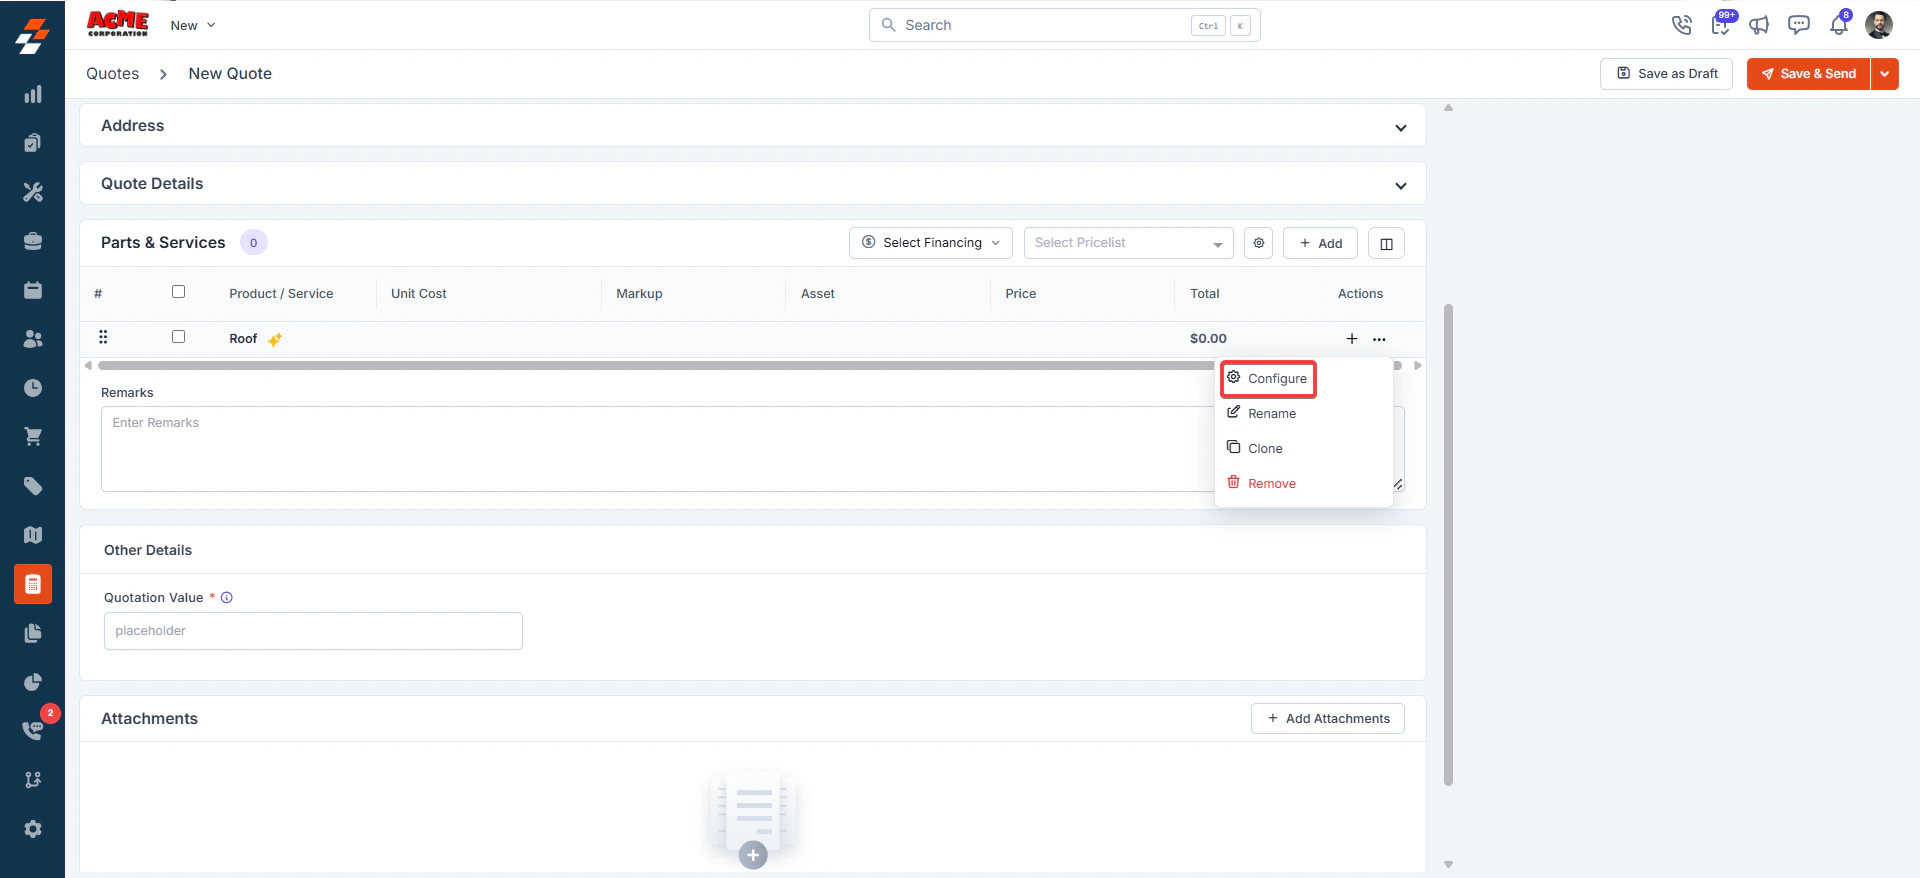Image resolution: width=1920 pixels, height=878 pixels.
Task: Go to the Quotes breadcrumb link
Action: point(112,74)
